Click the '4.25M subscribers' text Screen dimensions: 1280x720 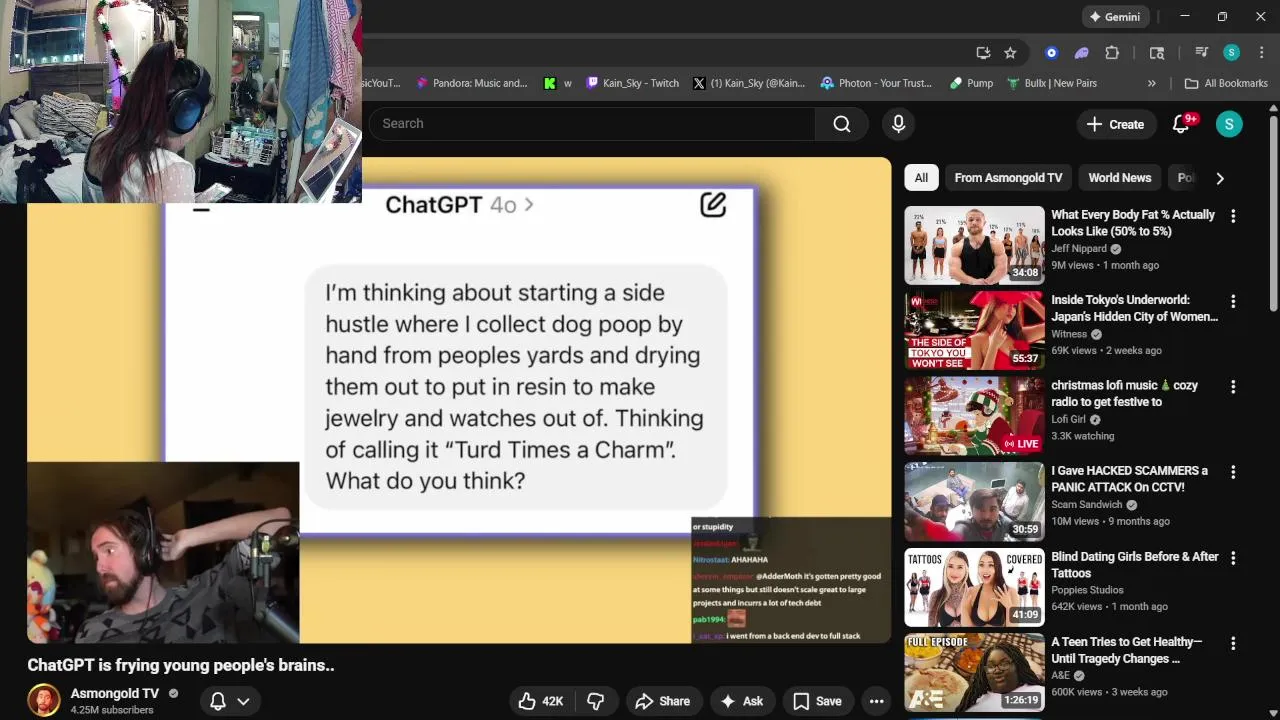(x=112, y=710)
